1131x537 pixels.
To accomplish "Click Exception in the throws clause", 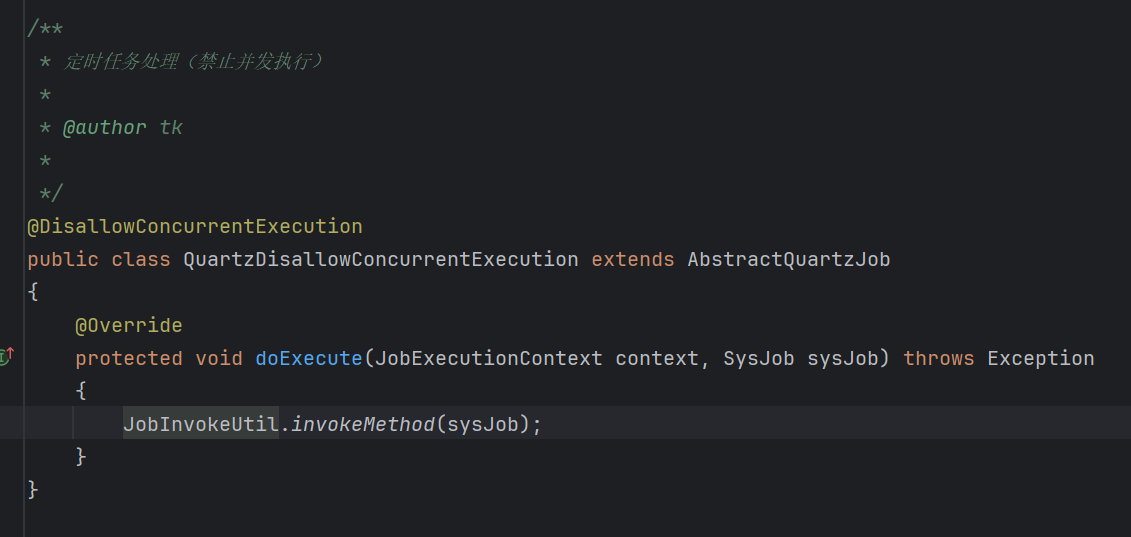I will click(1041, 358).
